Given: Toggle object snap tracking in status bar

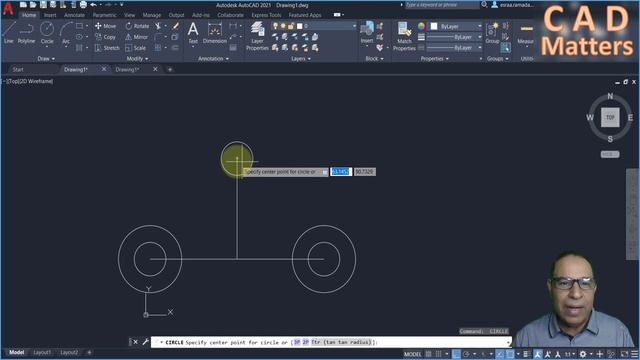Looking at the screenshot, I should pos(500,354).
